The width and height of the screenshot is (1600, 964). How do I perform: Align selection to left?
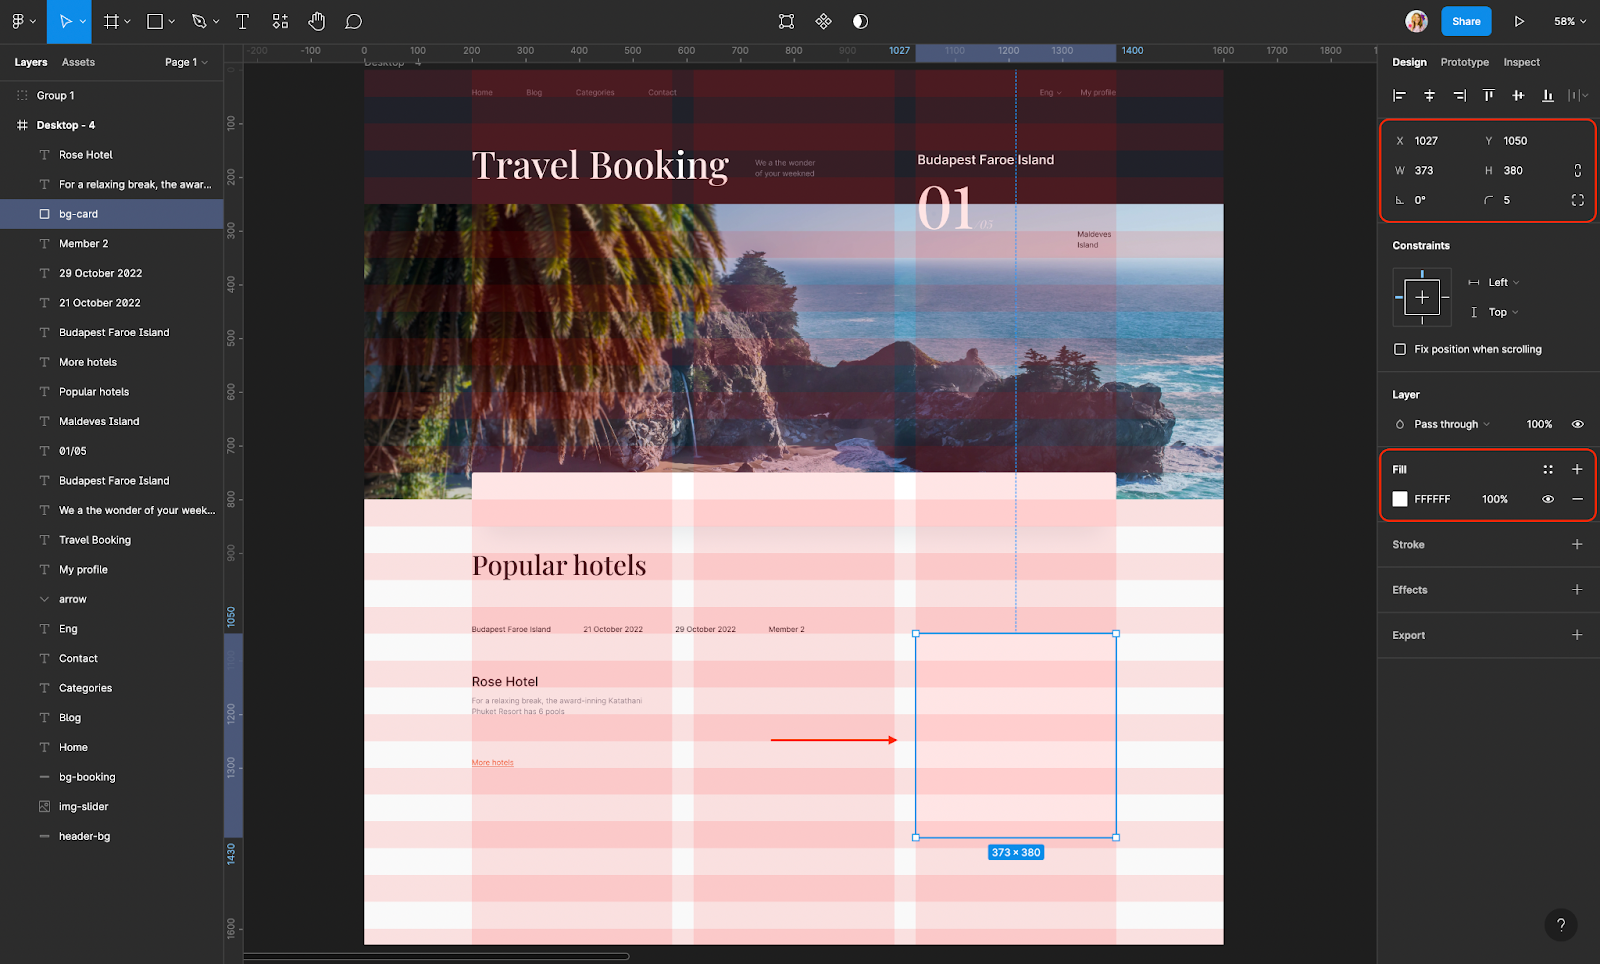(x=1400, y=95)
